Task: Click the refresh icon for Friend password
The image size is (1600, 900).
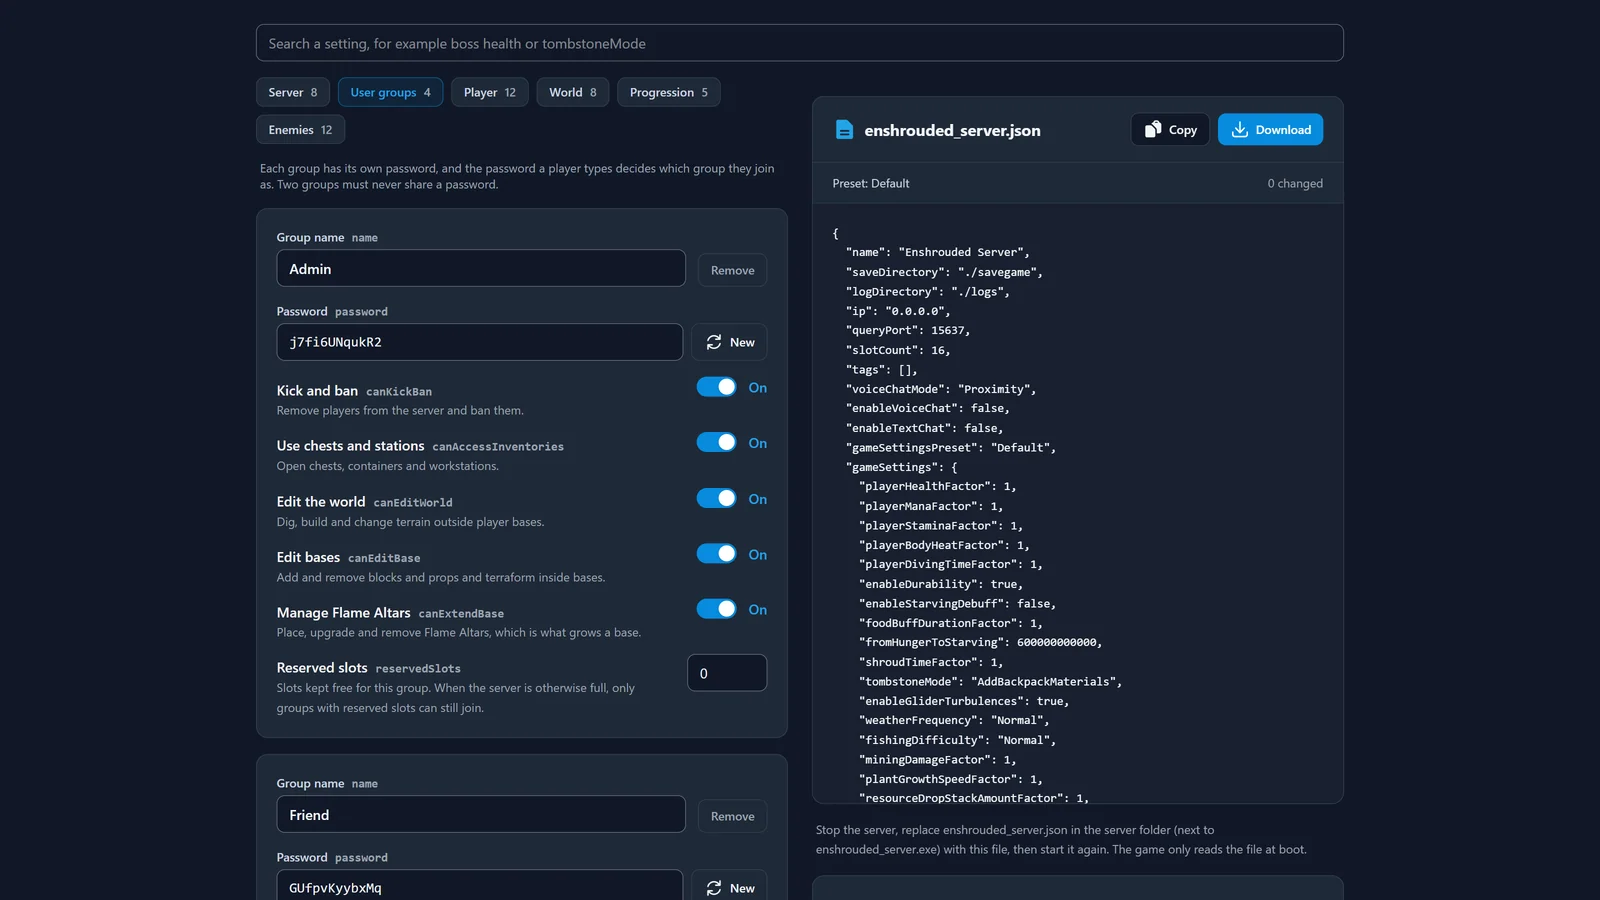Action: point(714,888)
